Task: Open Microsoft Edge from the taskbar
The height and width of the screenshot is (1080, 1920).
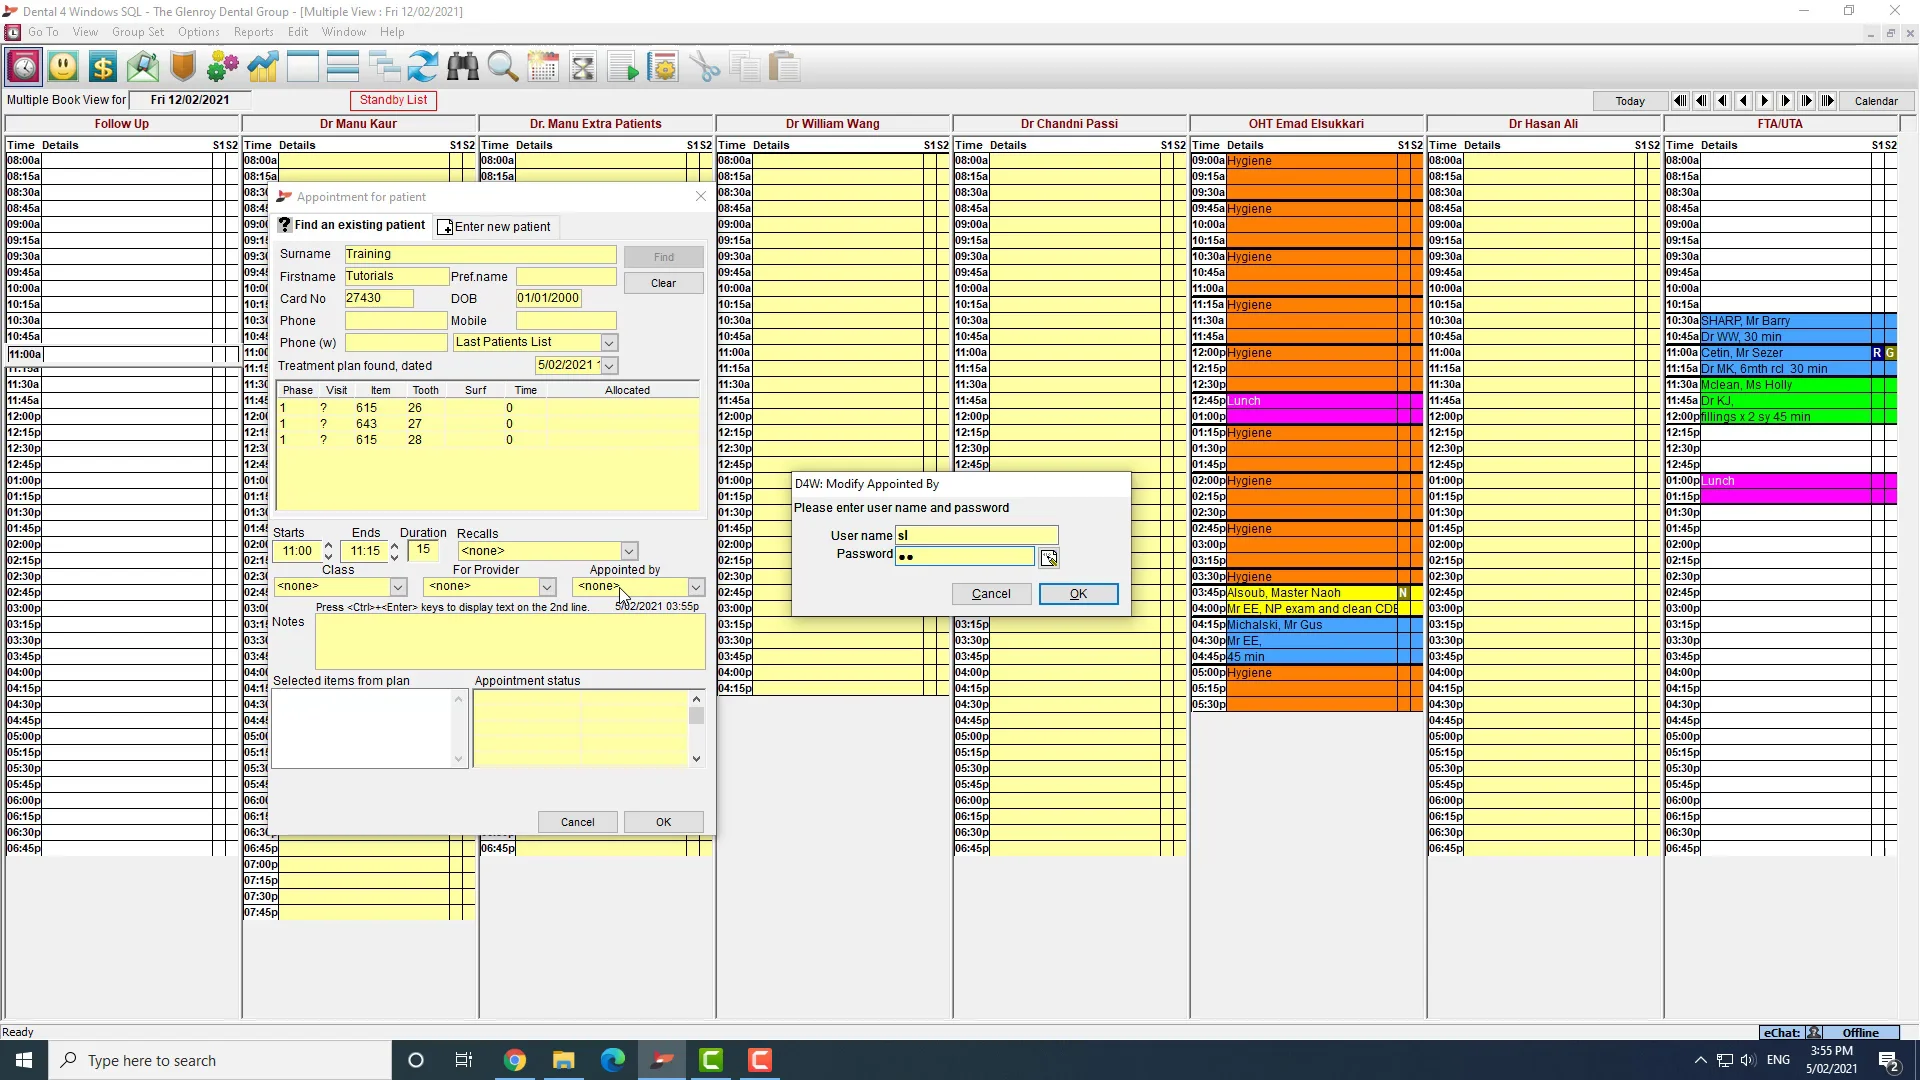Action: [612, 1060]
